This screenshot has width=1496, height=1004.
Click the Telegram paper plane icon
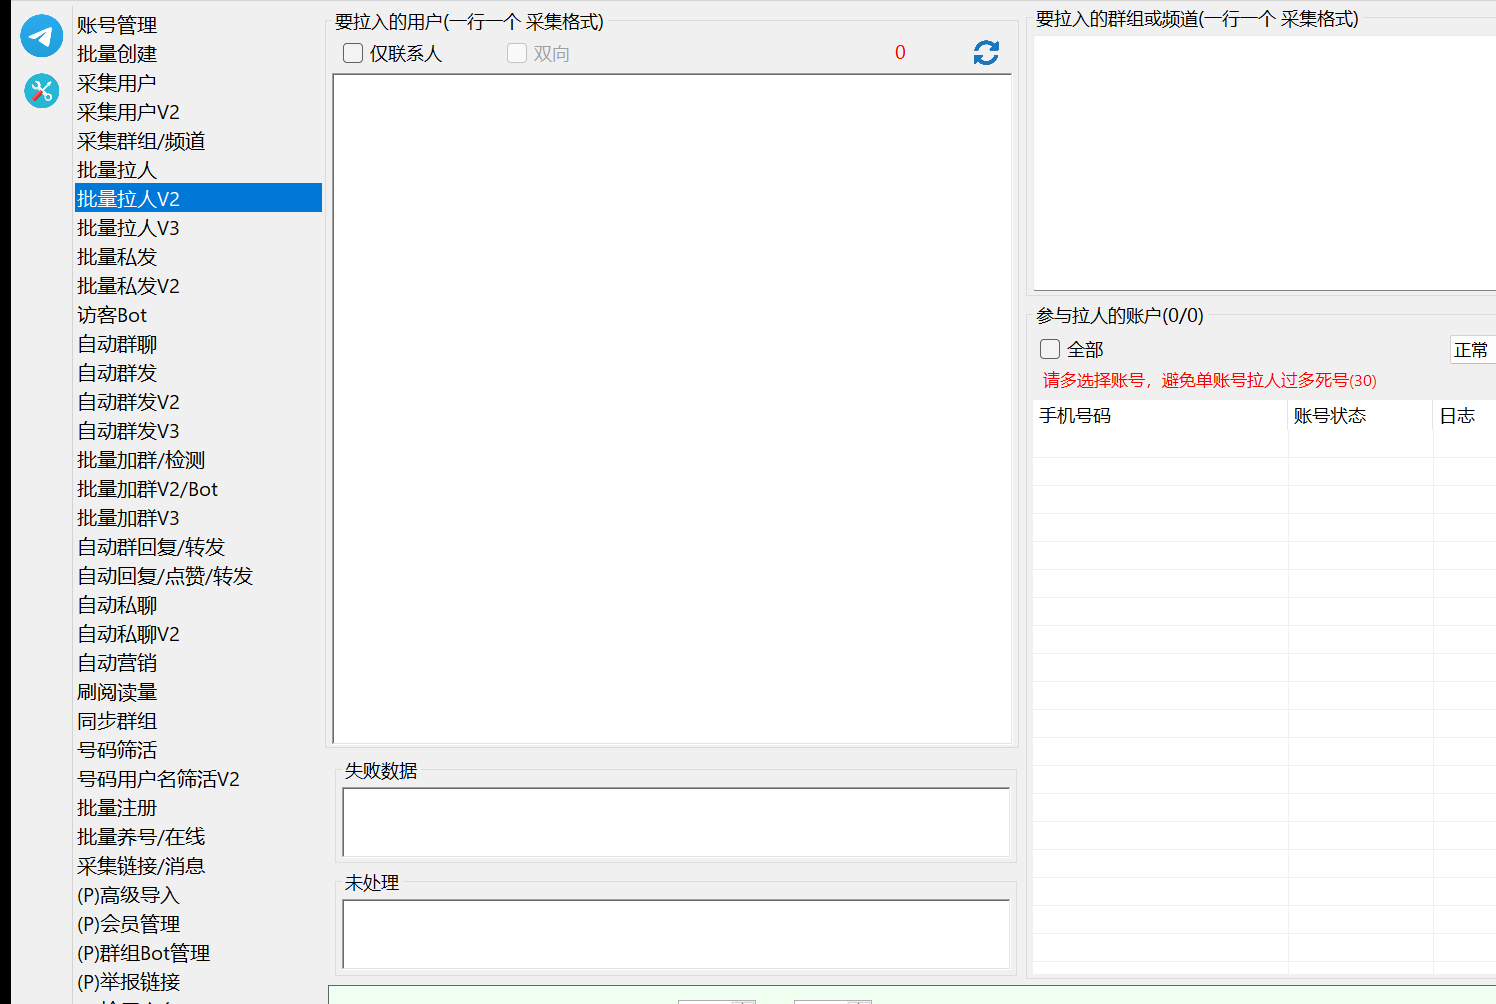(42, 36)
